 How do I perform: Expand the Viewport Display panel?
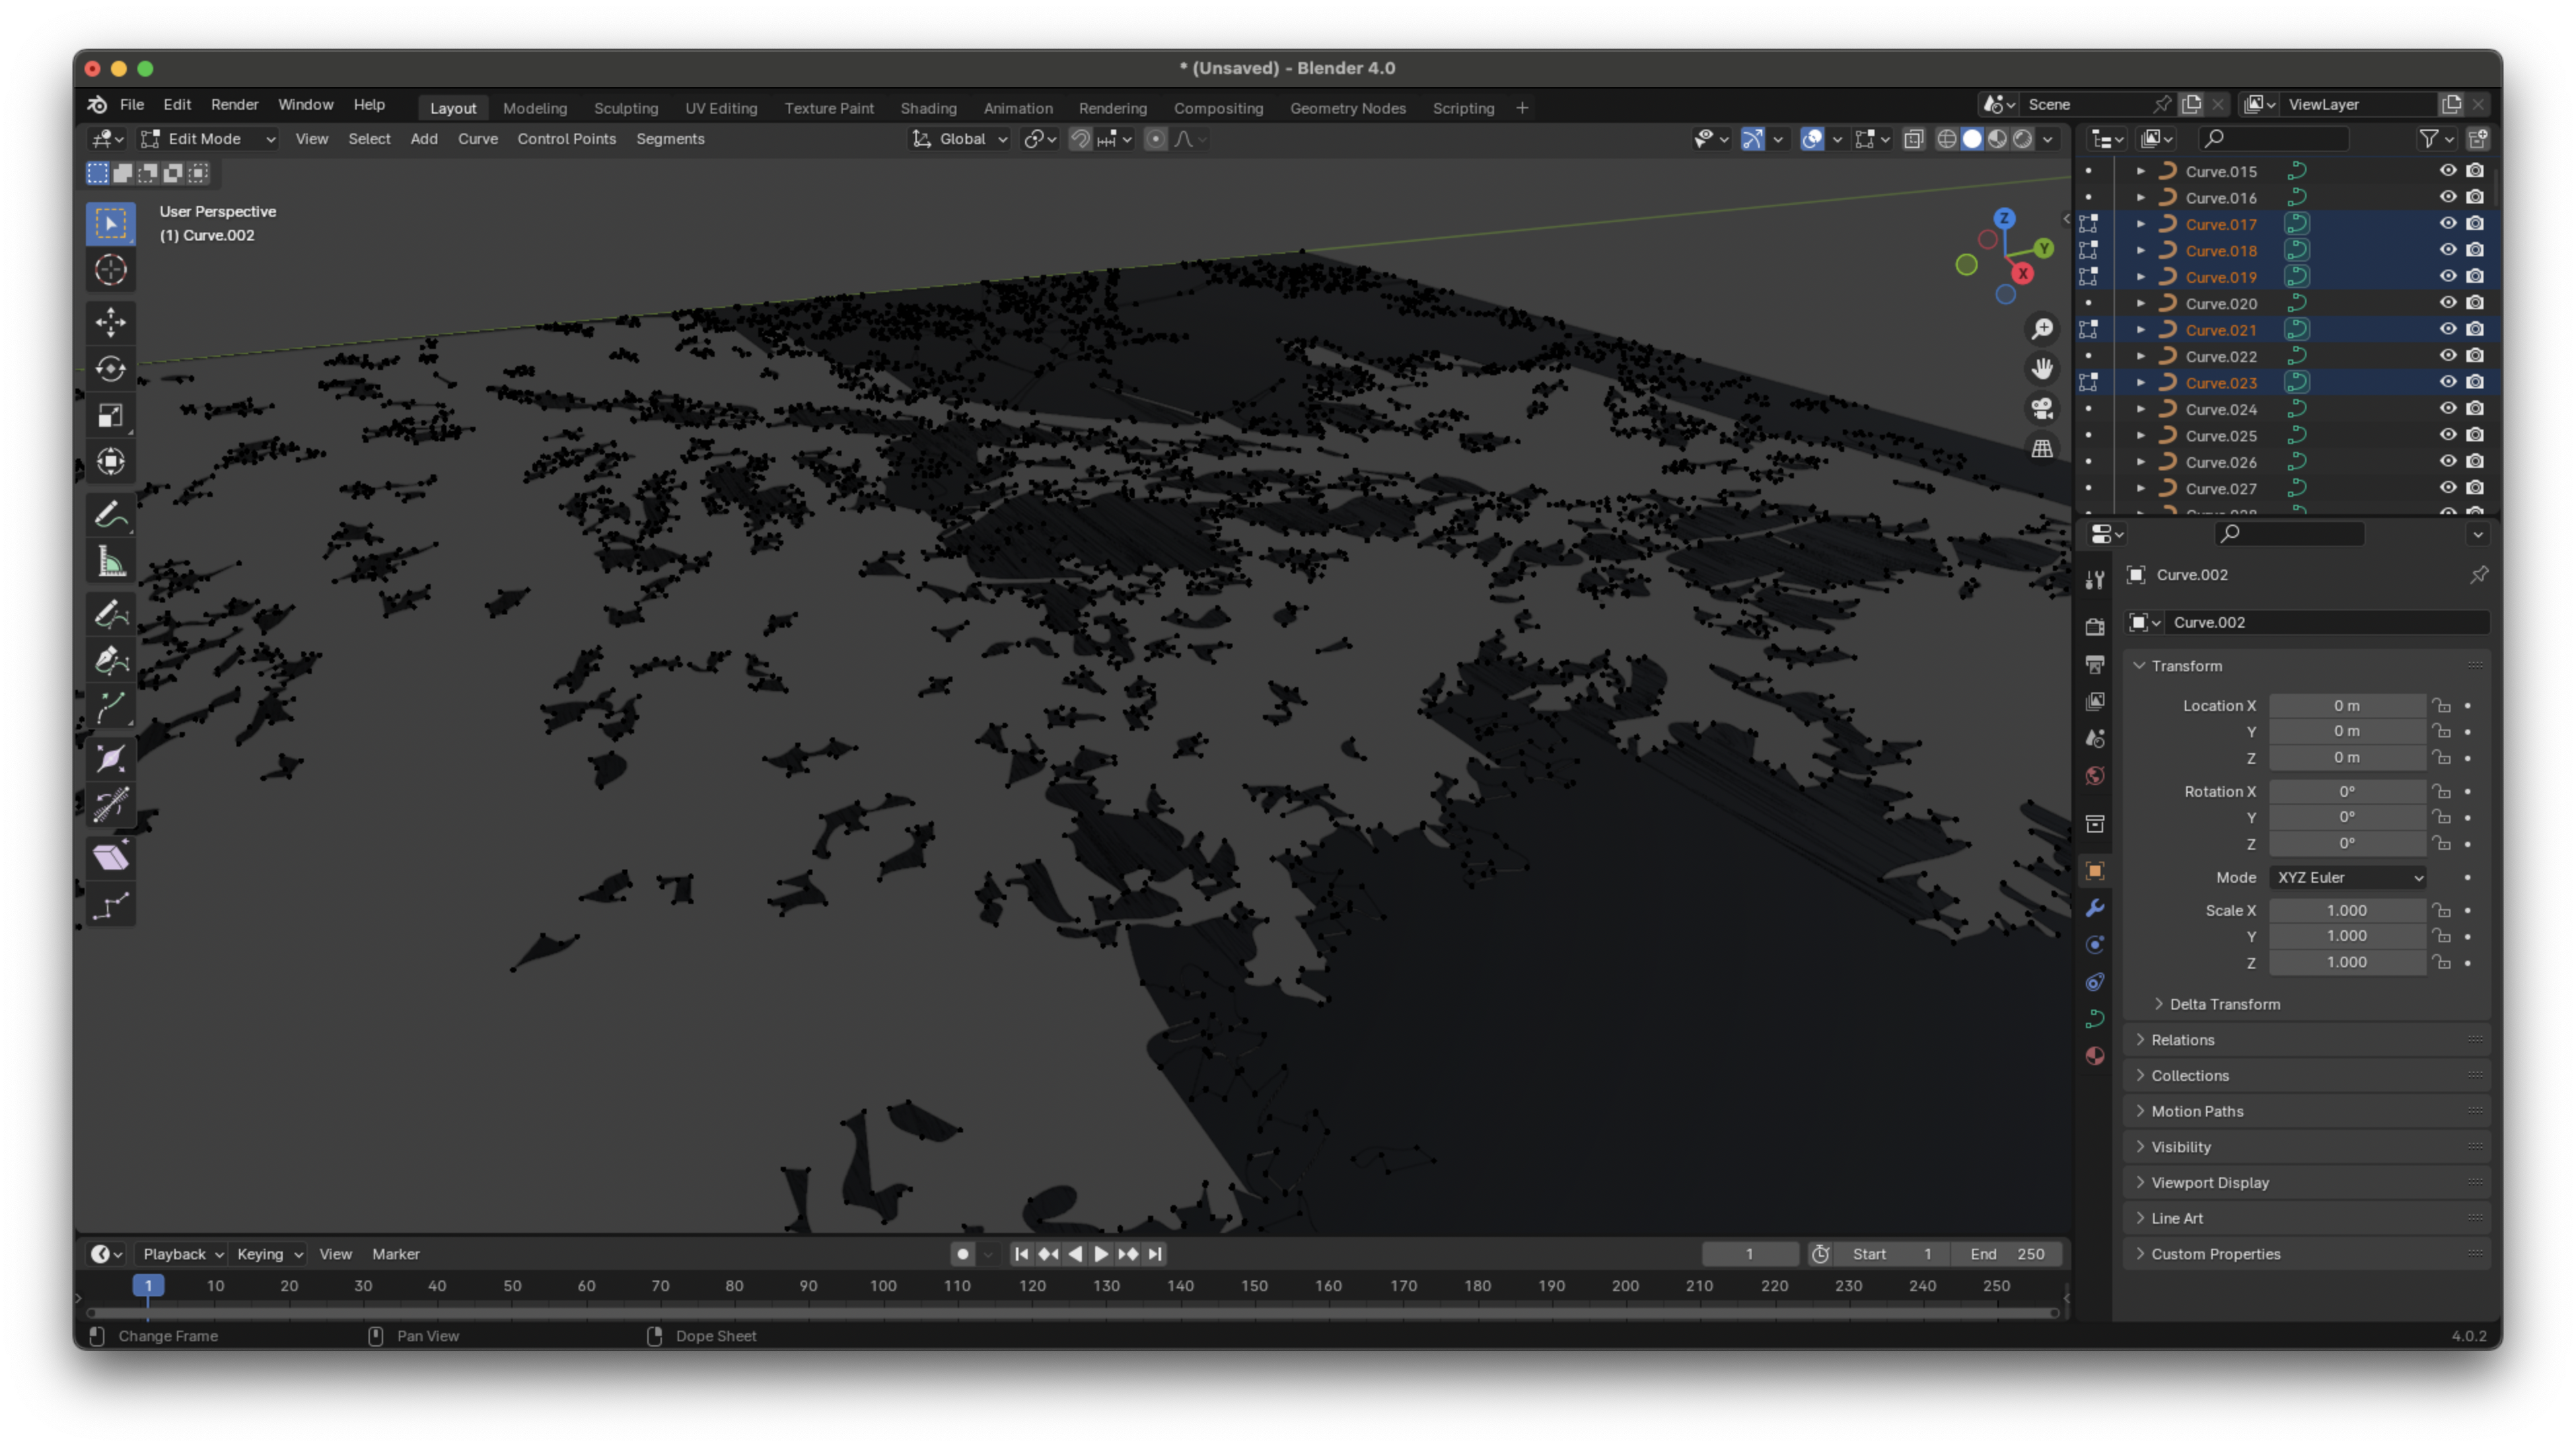(2209, 1182)
